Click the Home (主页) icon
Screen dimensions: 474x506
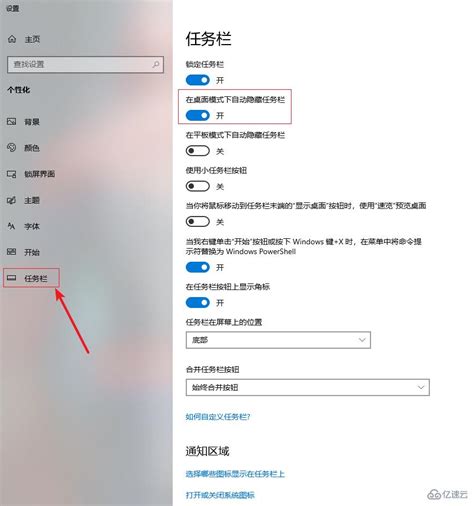pos(12,39)
